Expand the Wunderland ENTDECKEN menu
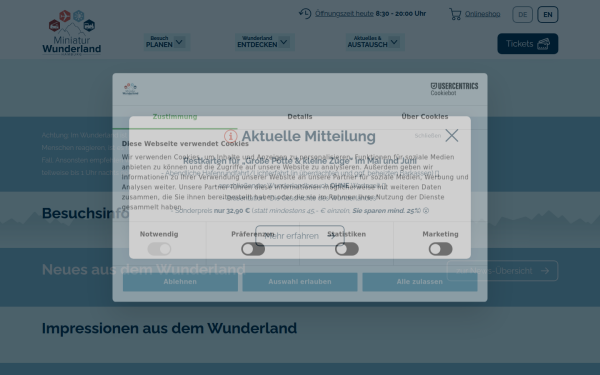600x375 pixels. (264, 42)
